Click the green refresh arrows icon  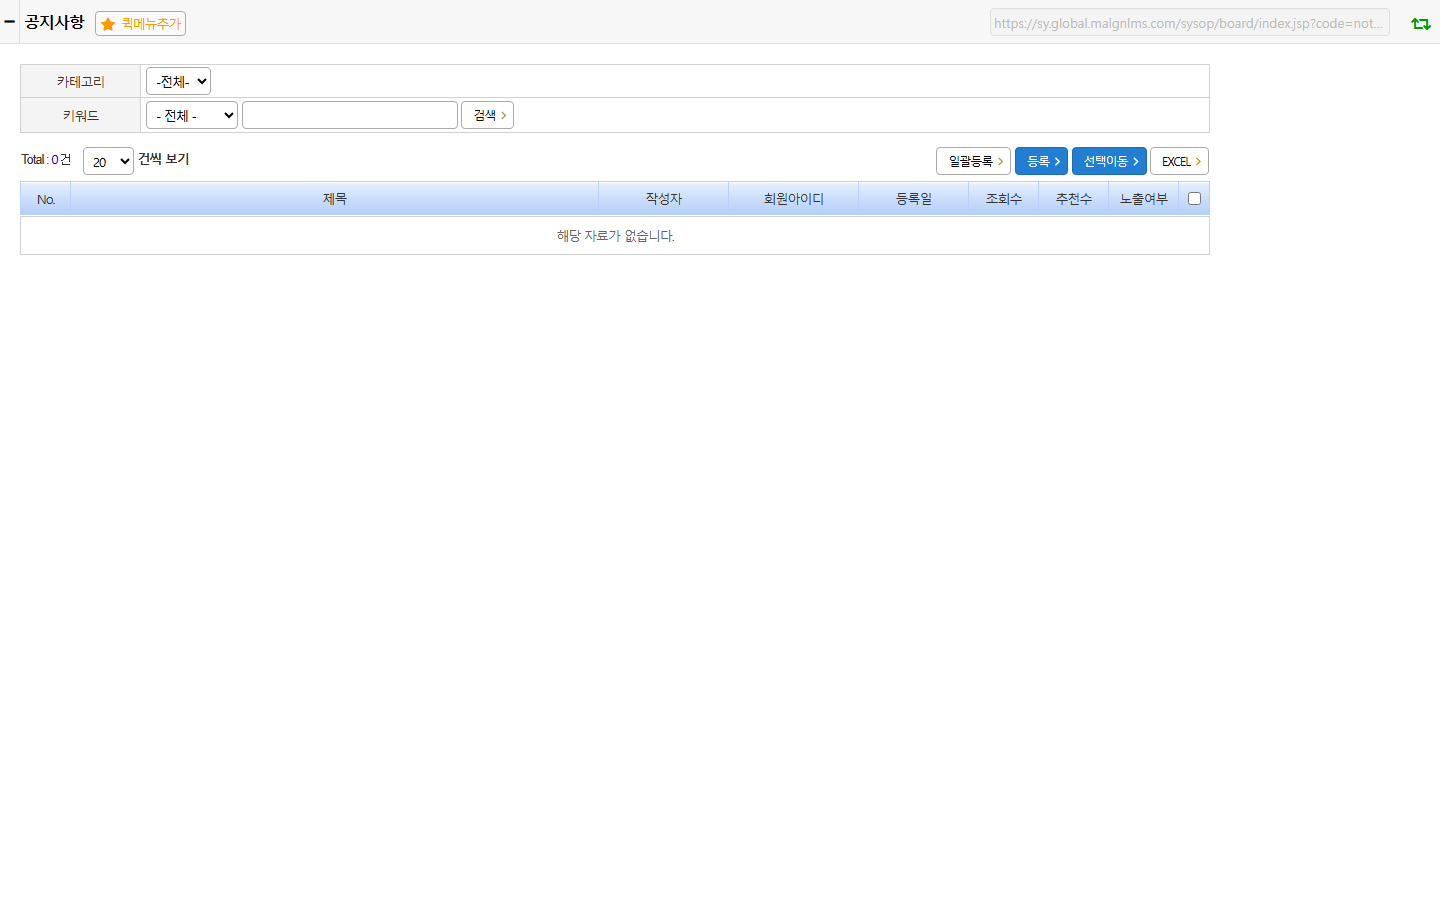point(1420,24)
